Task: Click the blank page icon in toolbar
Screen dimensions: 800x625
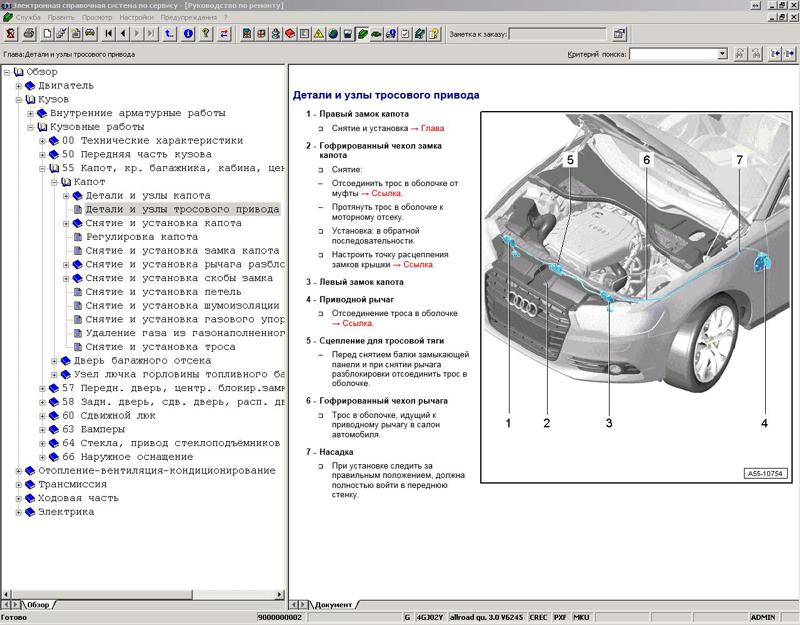Action: [47, 34]
